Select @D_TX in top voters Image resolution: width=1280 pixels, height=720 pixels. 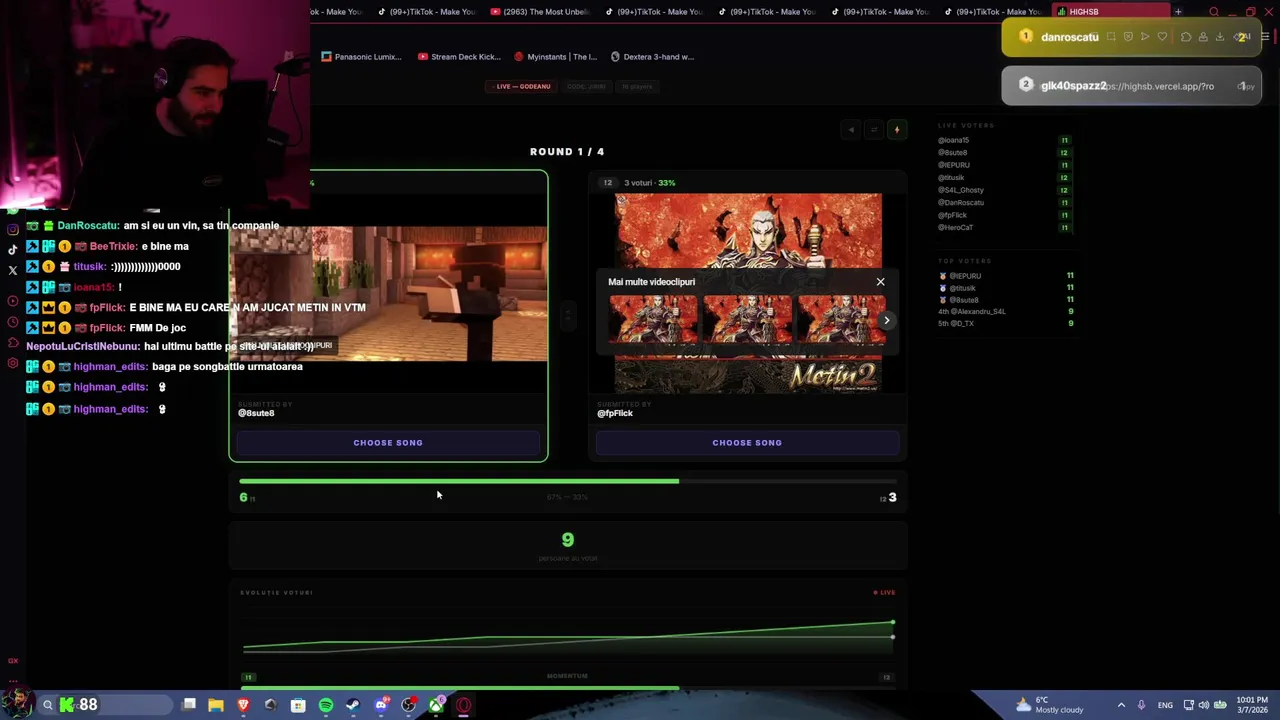[x=956, y=323]
